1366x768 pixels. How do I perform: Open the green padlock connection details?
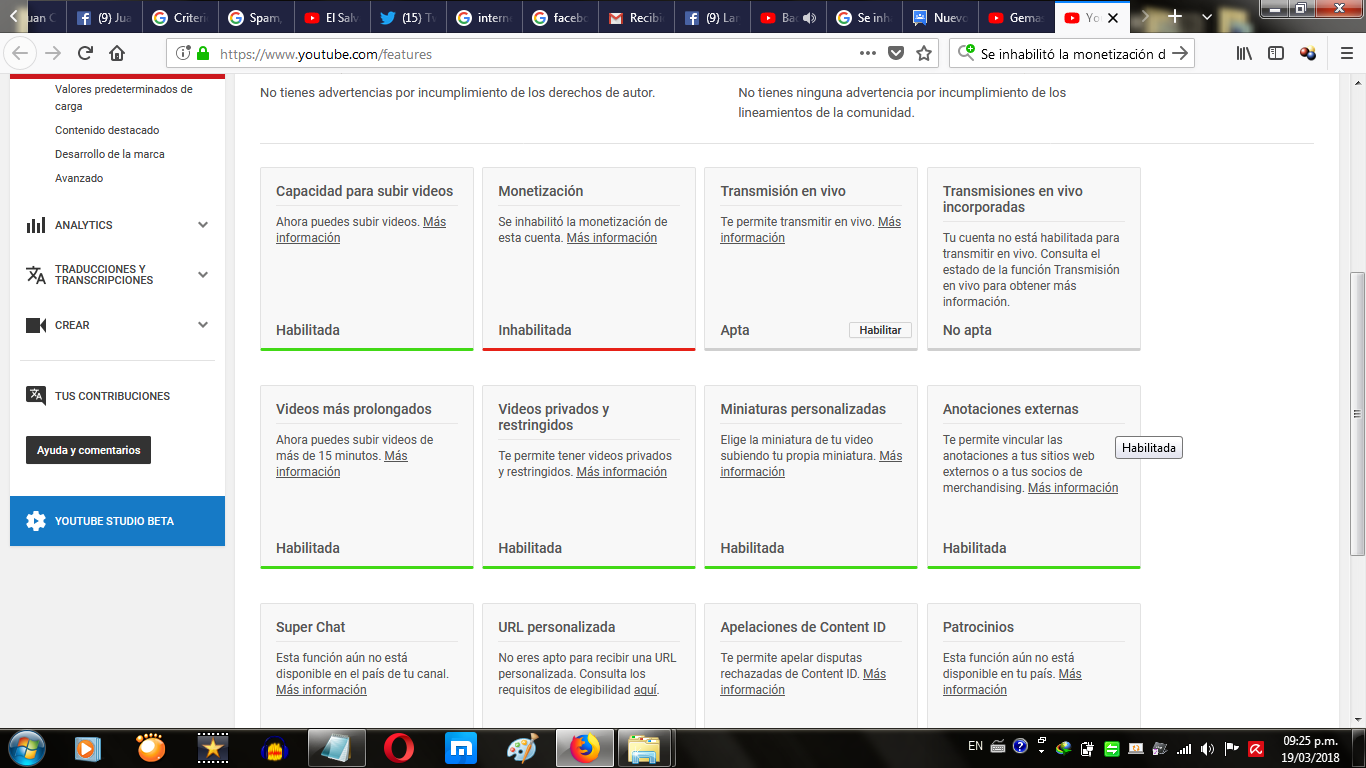coord(204,54)
